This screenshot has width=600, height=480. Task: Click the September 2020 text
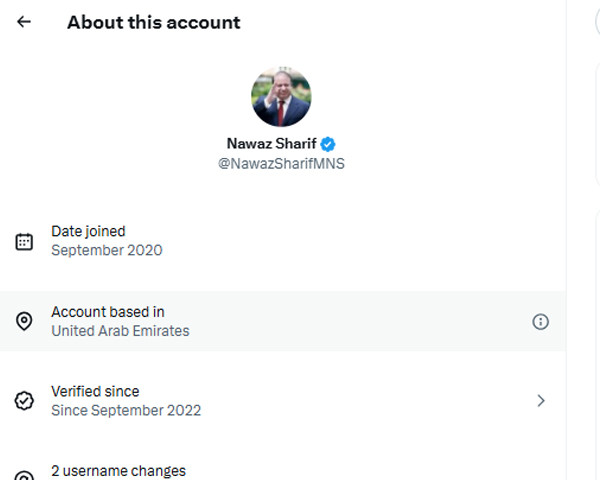[x=106, y=250]
